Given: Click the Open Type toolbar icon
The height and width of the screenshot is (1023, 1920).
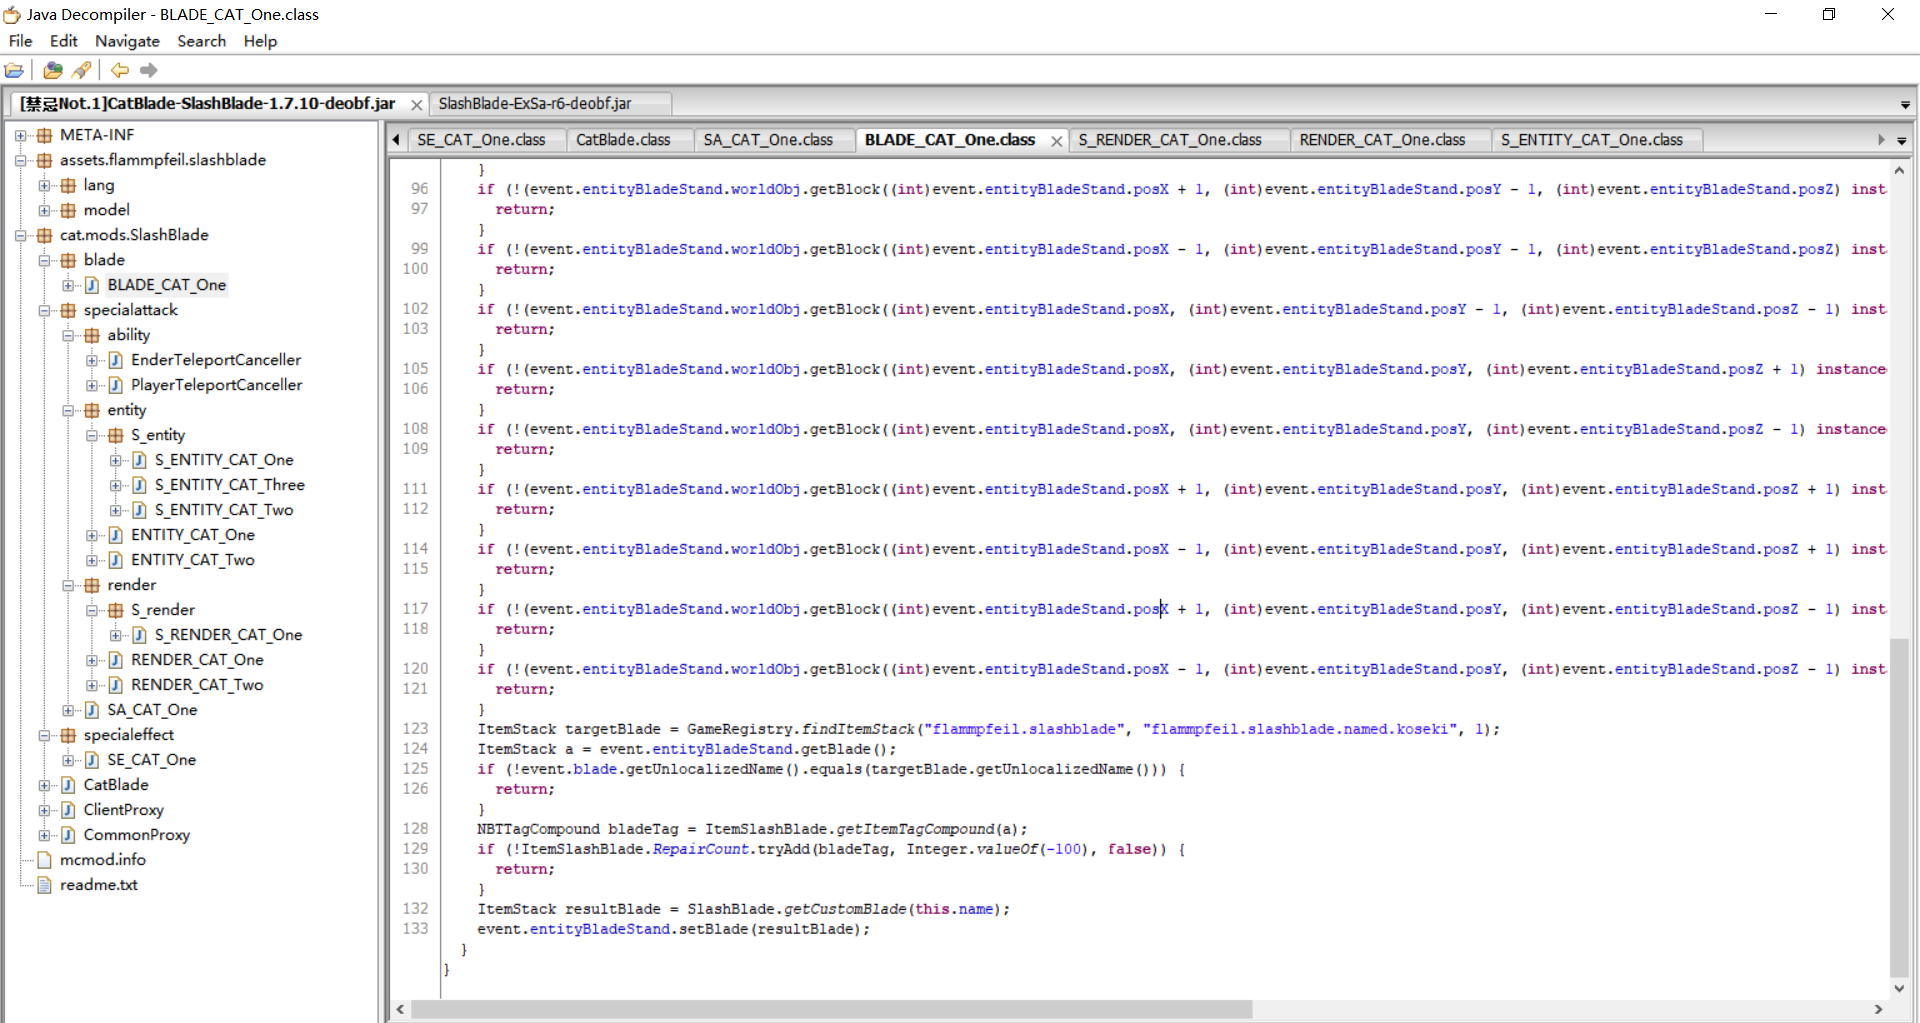Looking at the screenshot, I should pyautogui.click(x=53, y=70).
